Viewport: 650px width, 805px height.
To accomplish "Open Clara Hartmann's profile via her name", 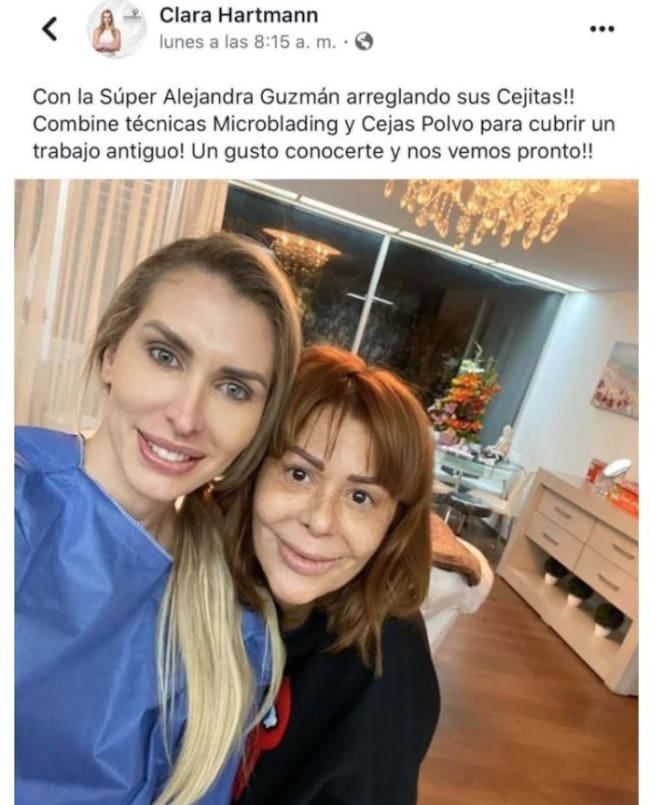I will [x=238, y=15].
